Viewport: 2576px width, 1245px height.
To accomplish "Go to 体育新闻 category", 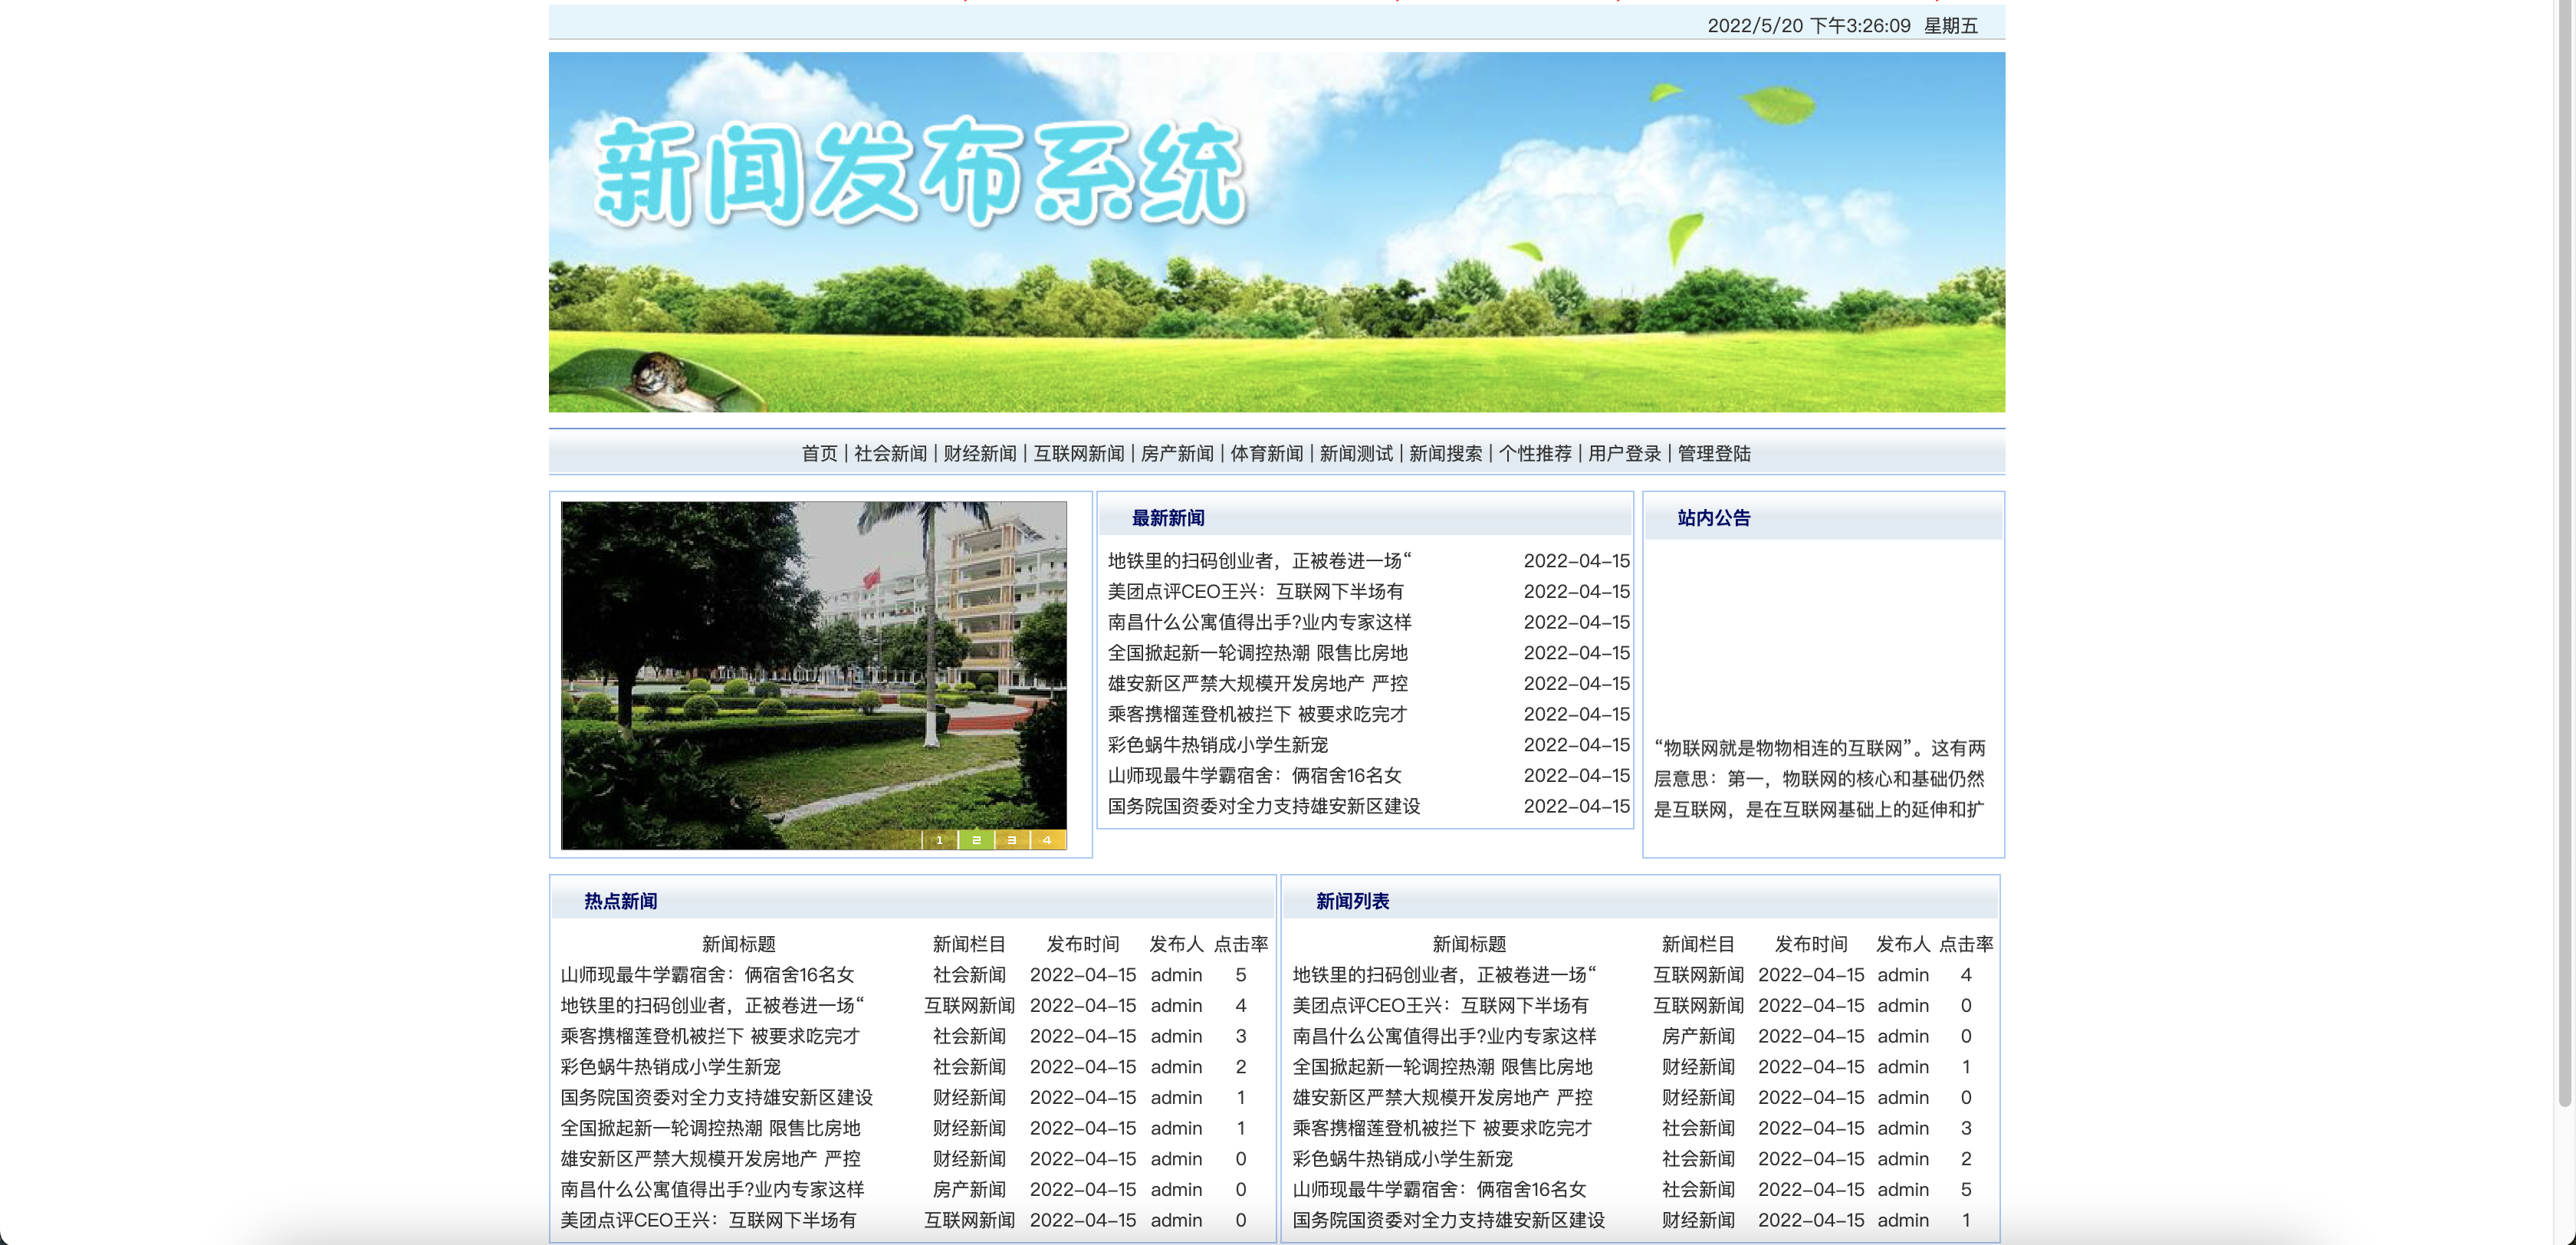I will [1267, 453].
